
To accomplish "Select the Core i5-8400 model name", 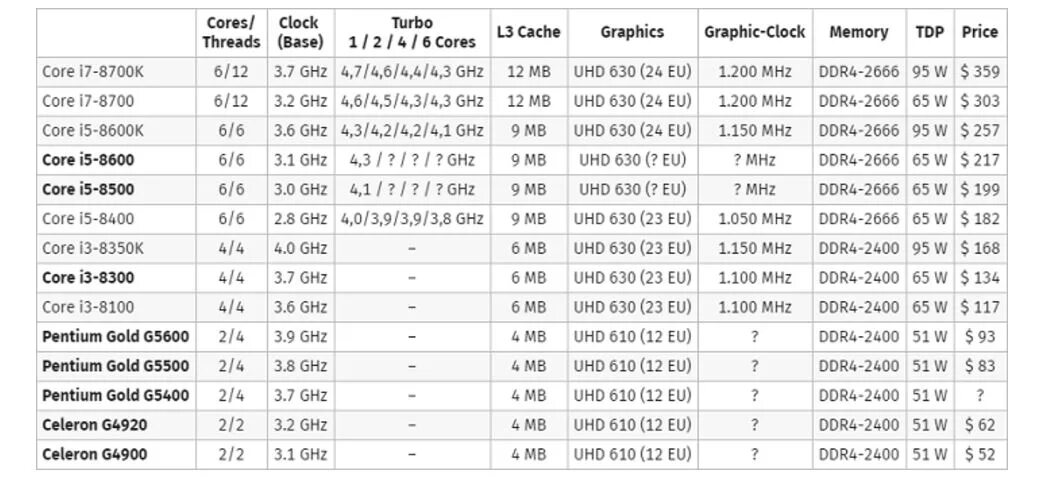I will click(x=88, y=219).
